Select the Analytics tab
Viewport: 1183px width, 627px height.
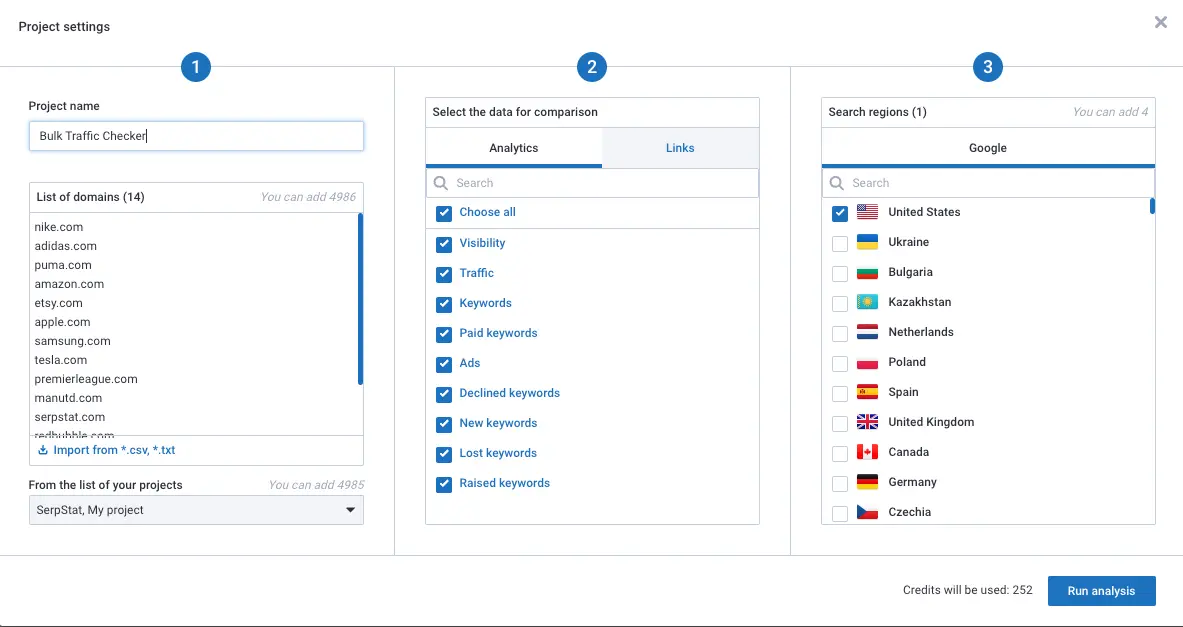click(x=514, y=148)
